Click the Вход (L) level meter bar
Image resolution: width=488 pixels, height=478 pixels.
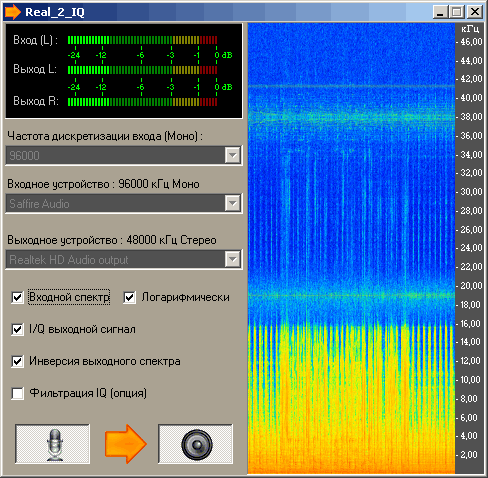[142, 40]
